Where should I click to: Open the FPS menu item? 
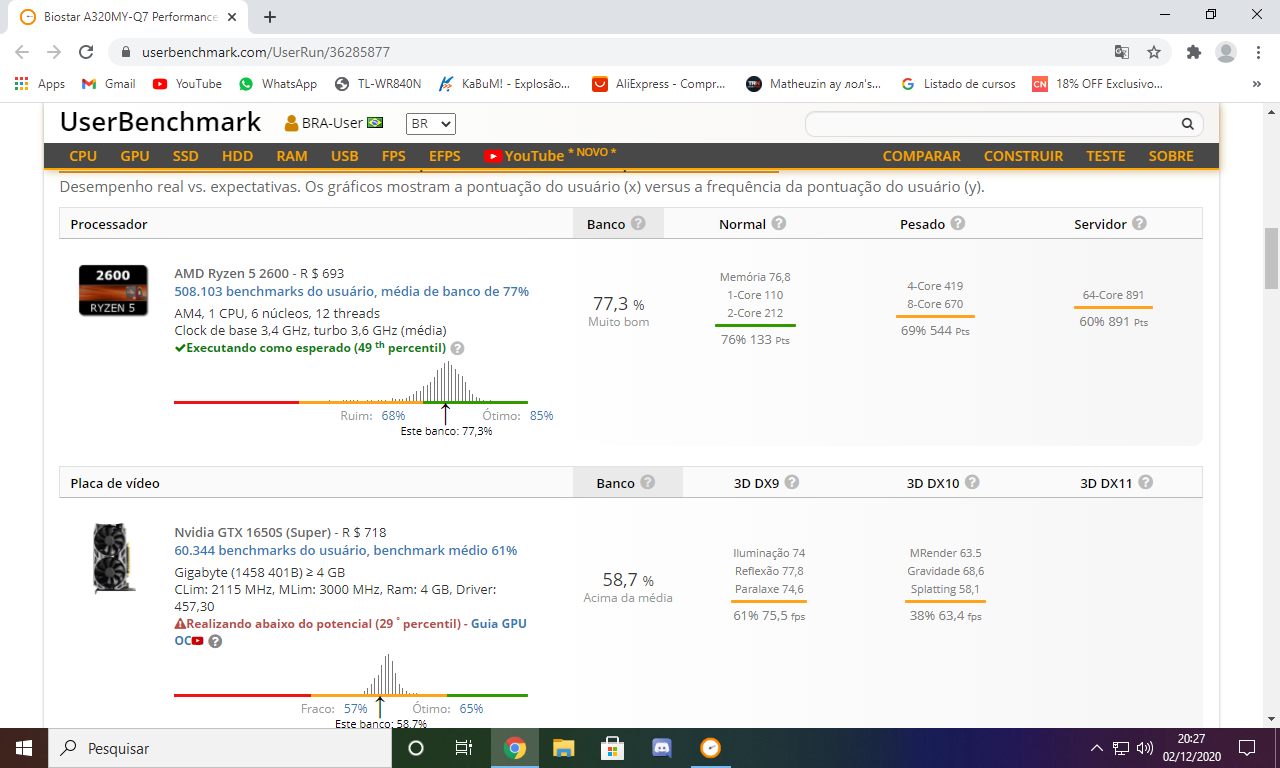[x=394, y=156]
